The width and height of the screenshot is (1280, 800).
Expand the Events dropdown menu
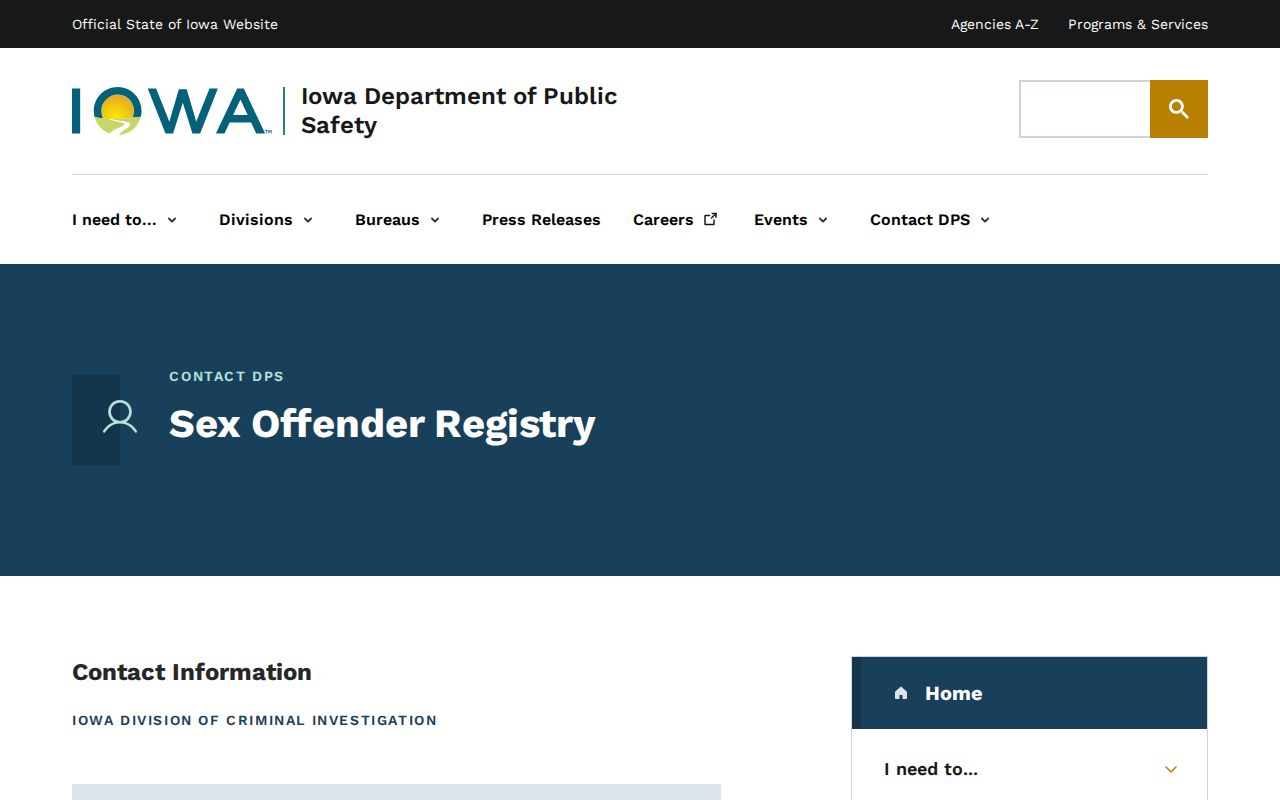click(x=791, y=220)
